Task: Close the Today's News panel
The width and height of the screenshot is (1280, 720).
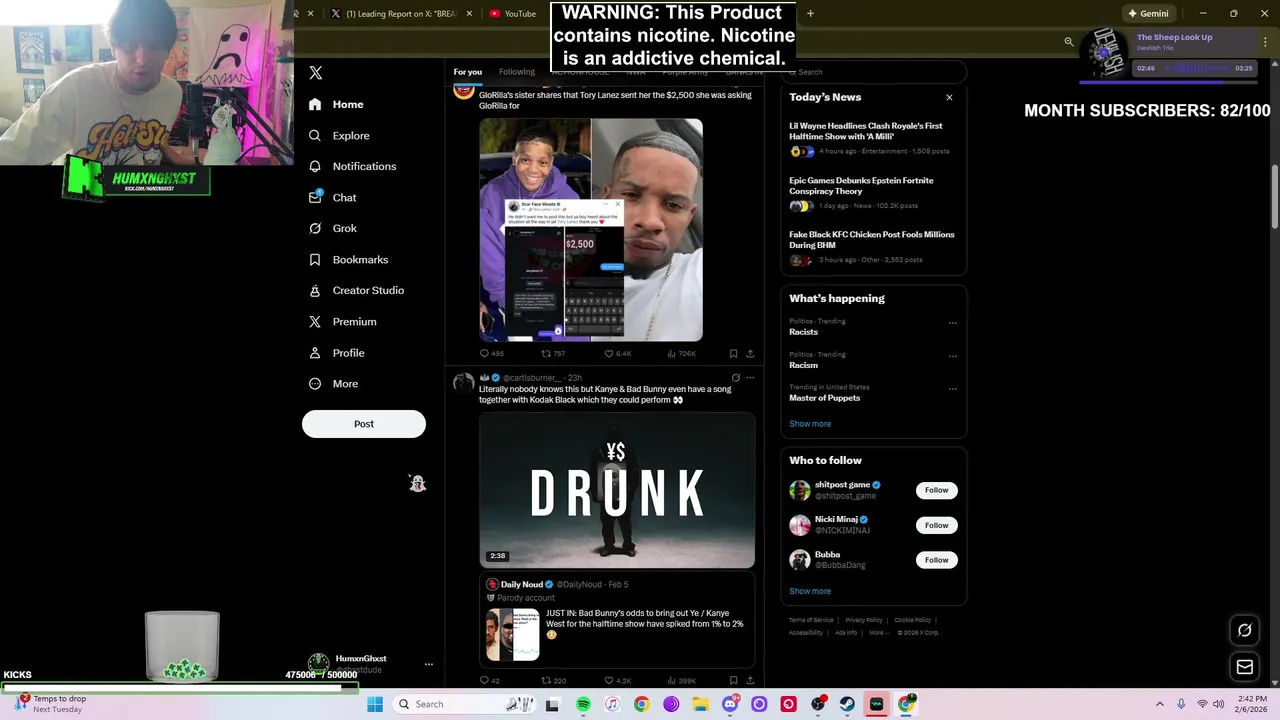Action: [949, 97]
